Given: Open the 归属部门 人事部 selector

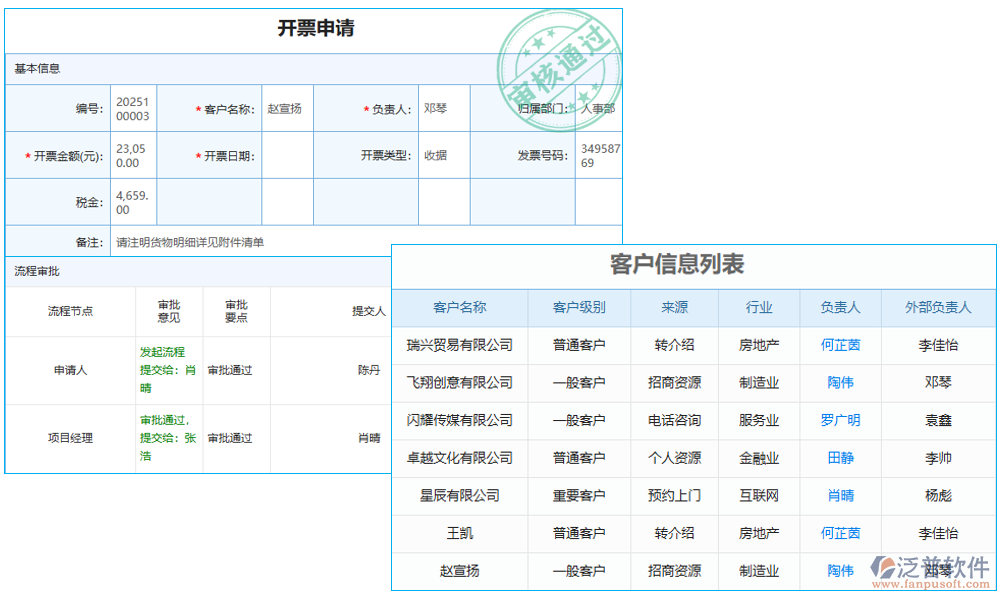Looking at the screenshot, I should (x=597, y=107).
